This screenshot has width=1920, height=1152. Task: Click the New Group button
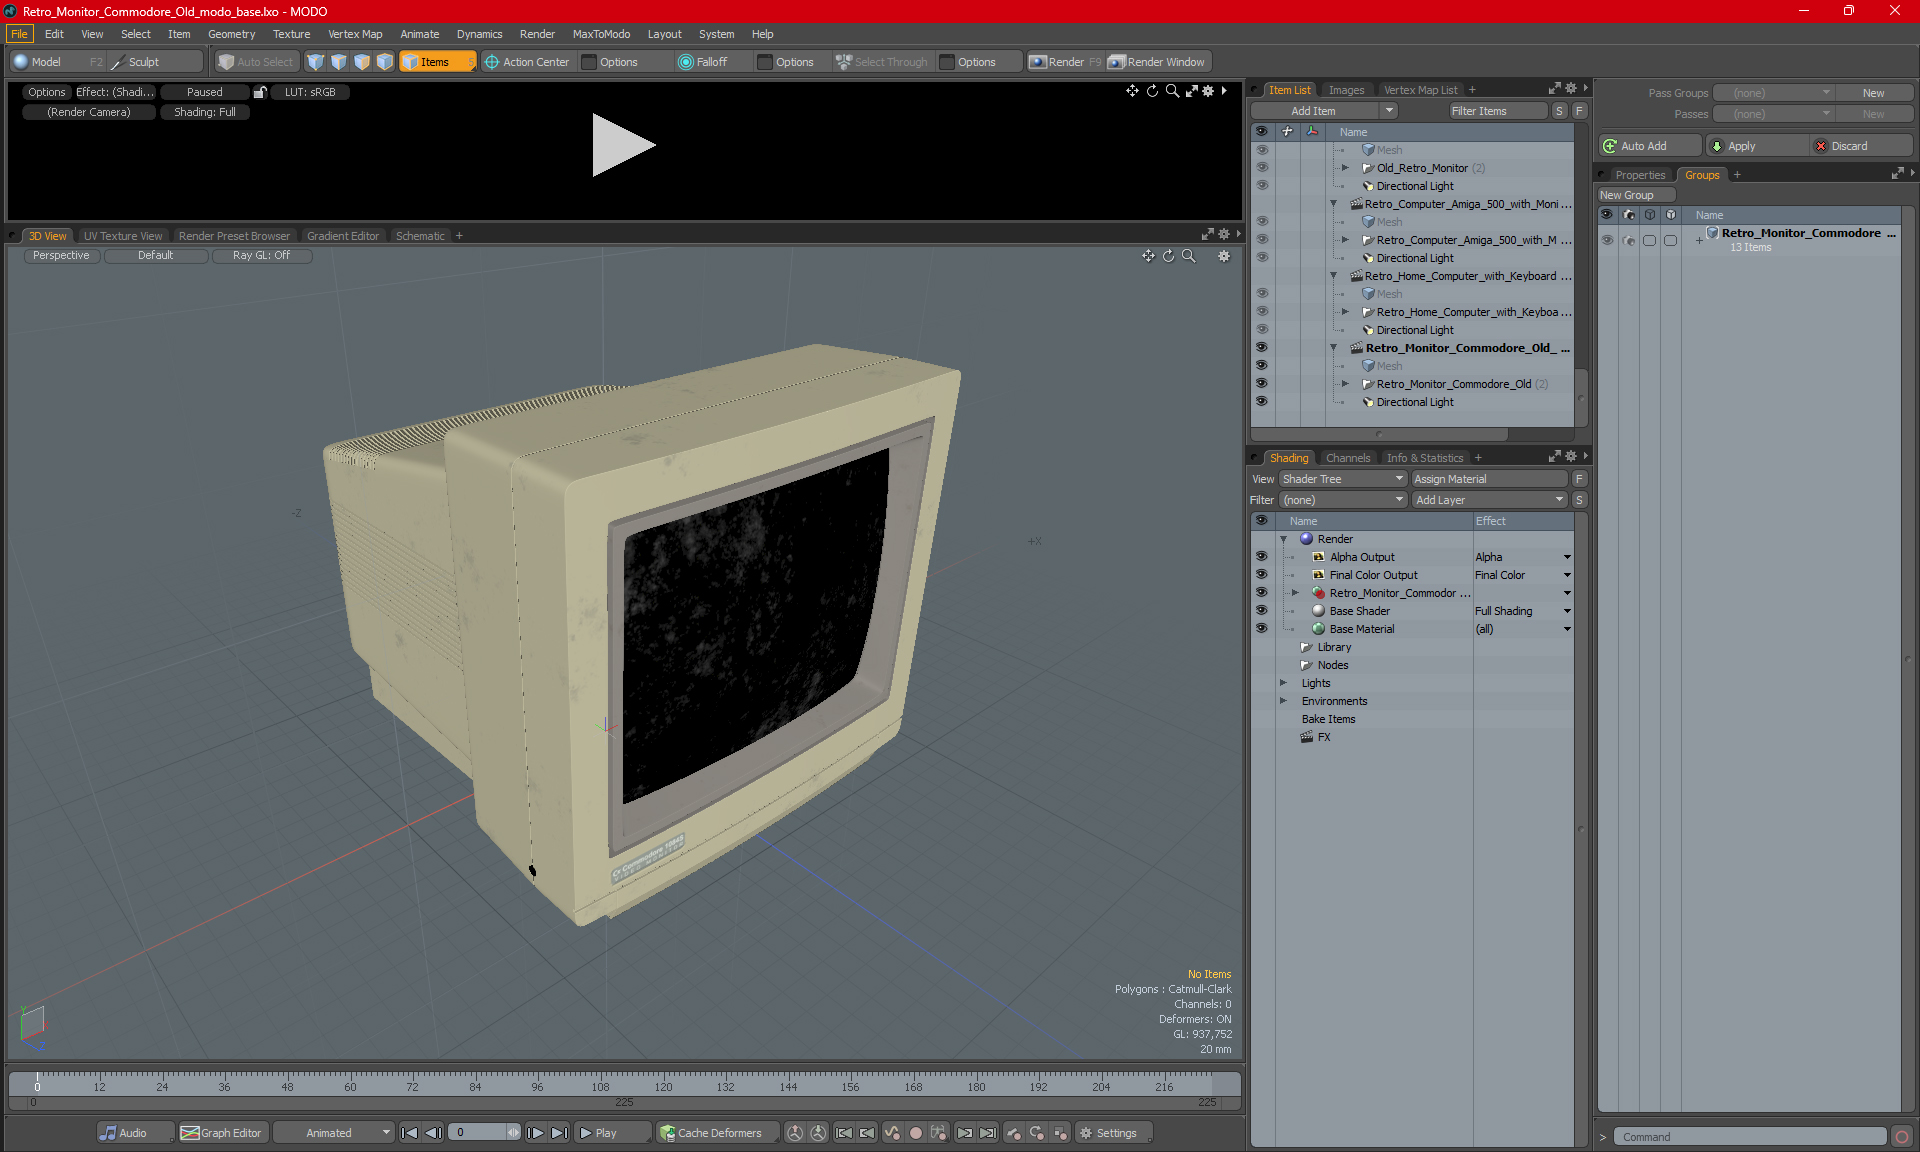tap(1636, 195)
